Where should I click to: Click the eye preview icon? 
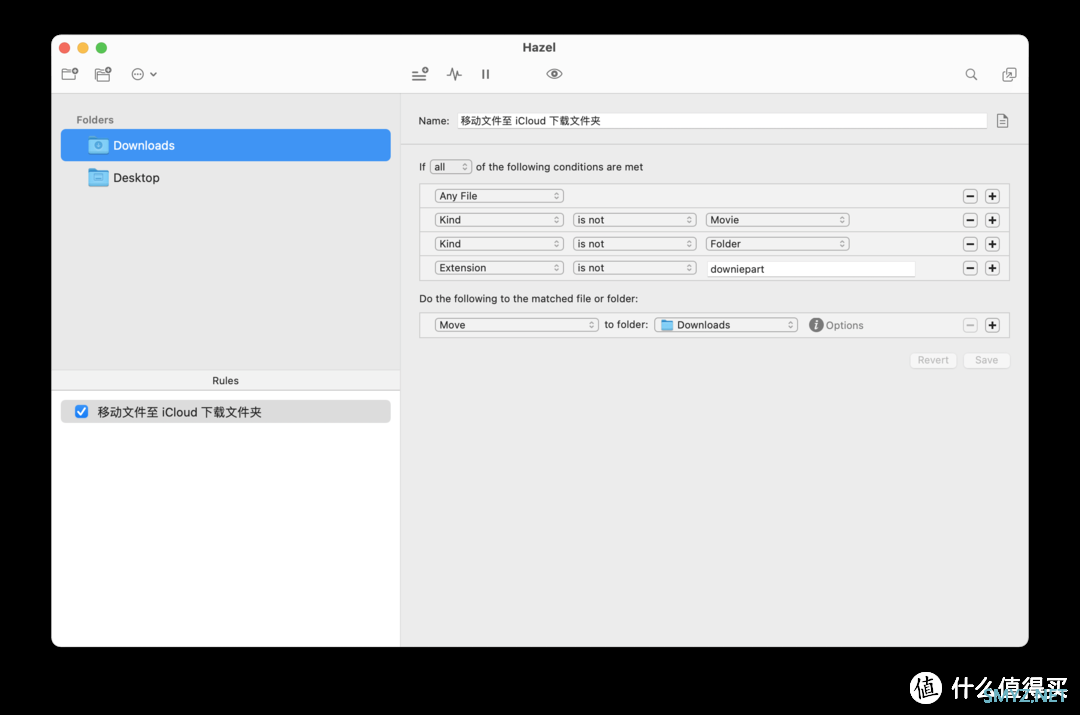[554, 74]
